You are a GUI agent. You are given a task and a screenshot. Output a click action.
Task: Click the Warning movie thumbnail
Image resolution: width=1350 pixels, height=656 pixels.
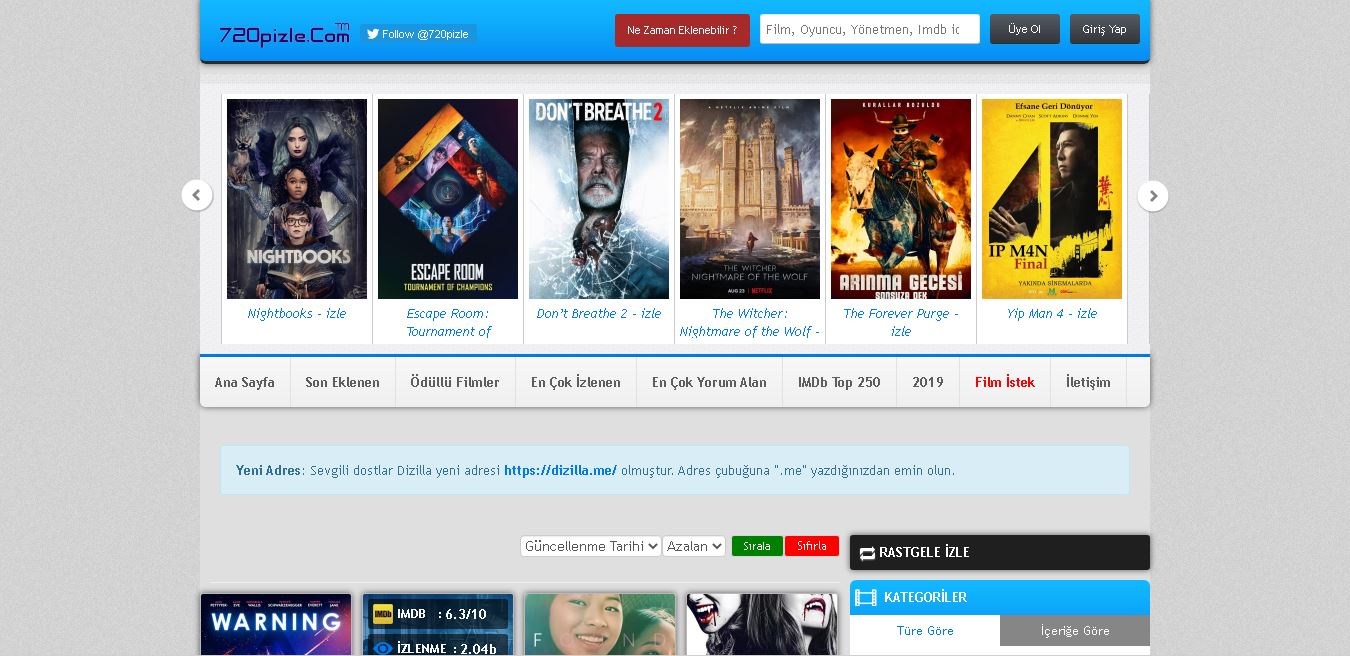(x=276, y=625)
